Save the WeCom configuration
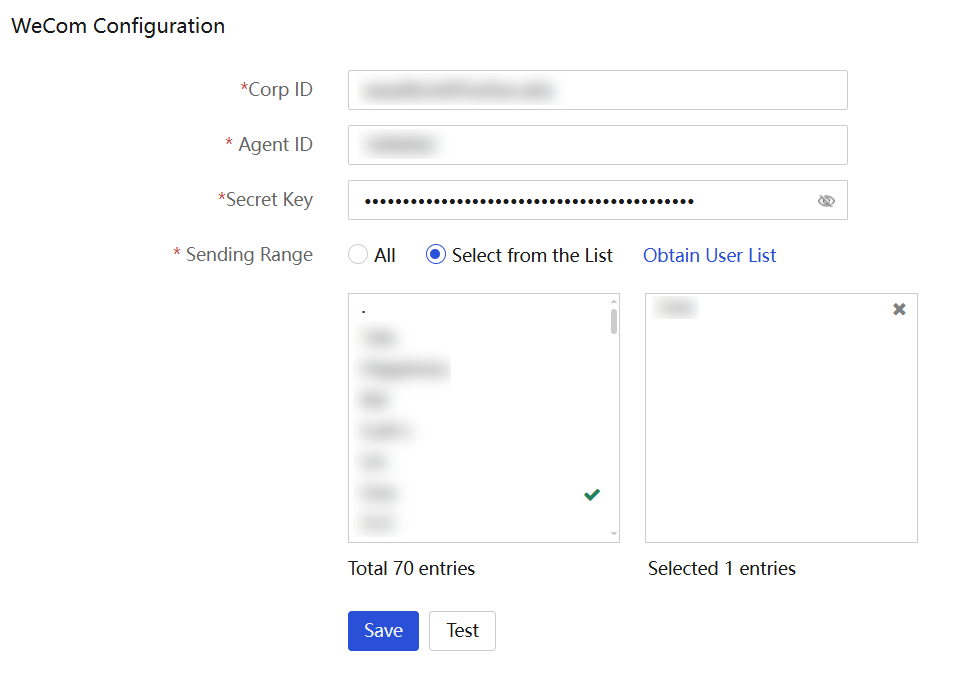The width and height of the screenshot is (970, 675). [x=383, y=630]
